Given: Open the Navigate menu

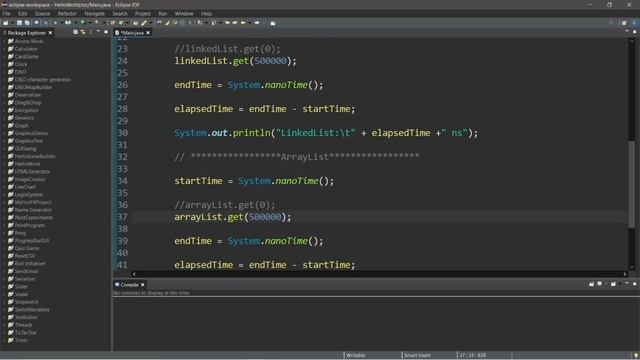Looking at the screenshot, I should coord(94,13).
